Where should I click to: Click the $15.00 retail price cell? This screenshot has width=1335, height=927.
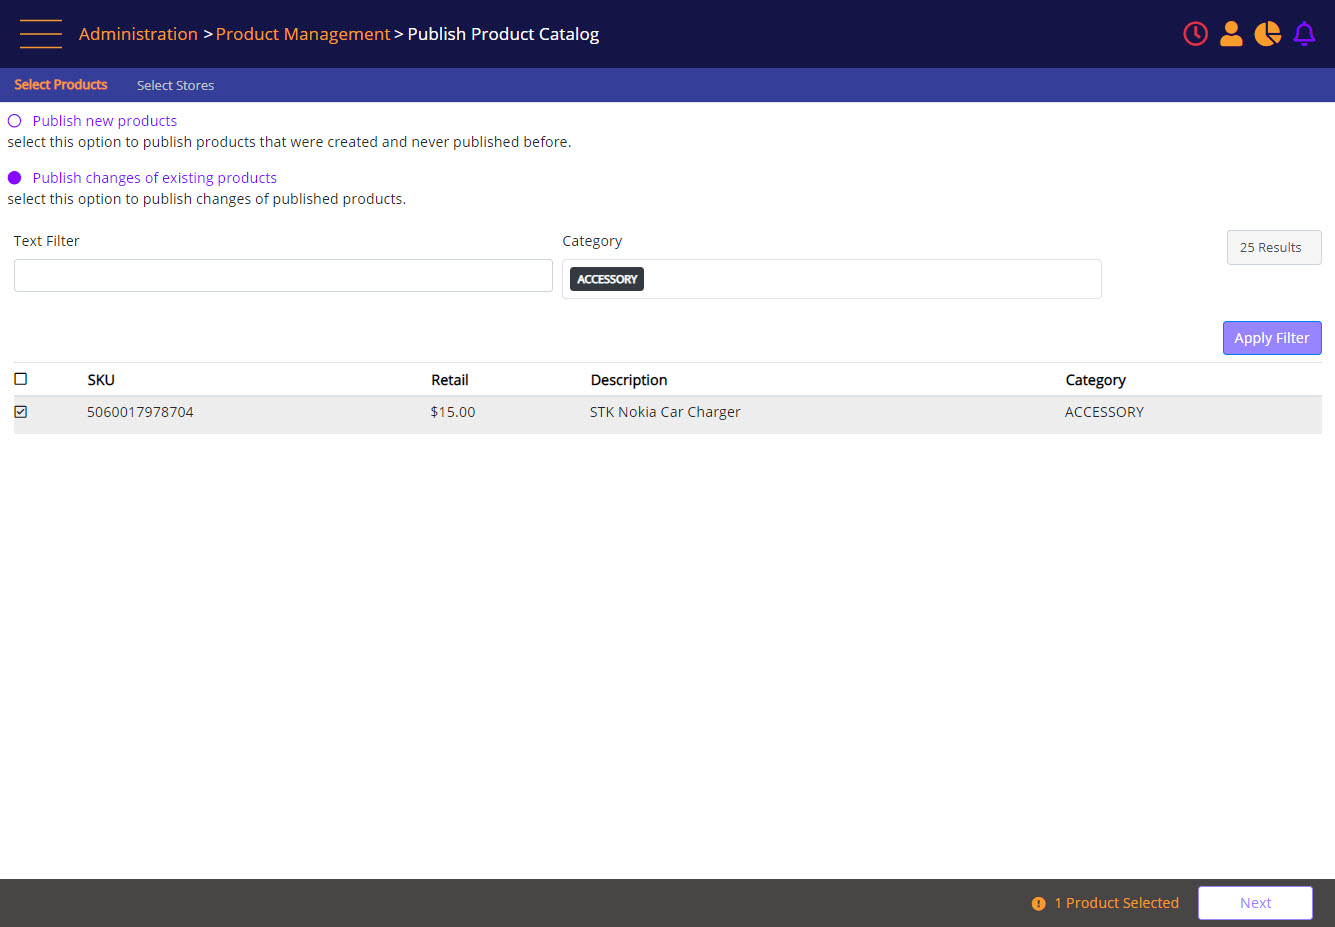coord(453,412)
